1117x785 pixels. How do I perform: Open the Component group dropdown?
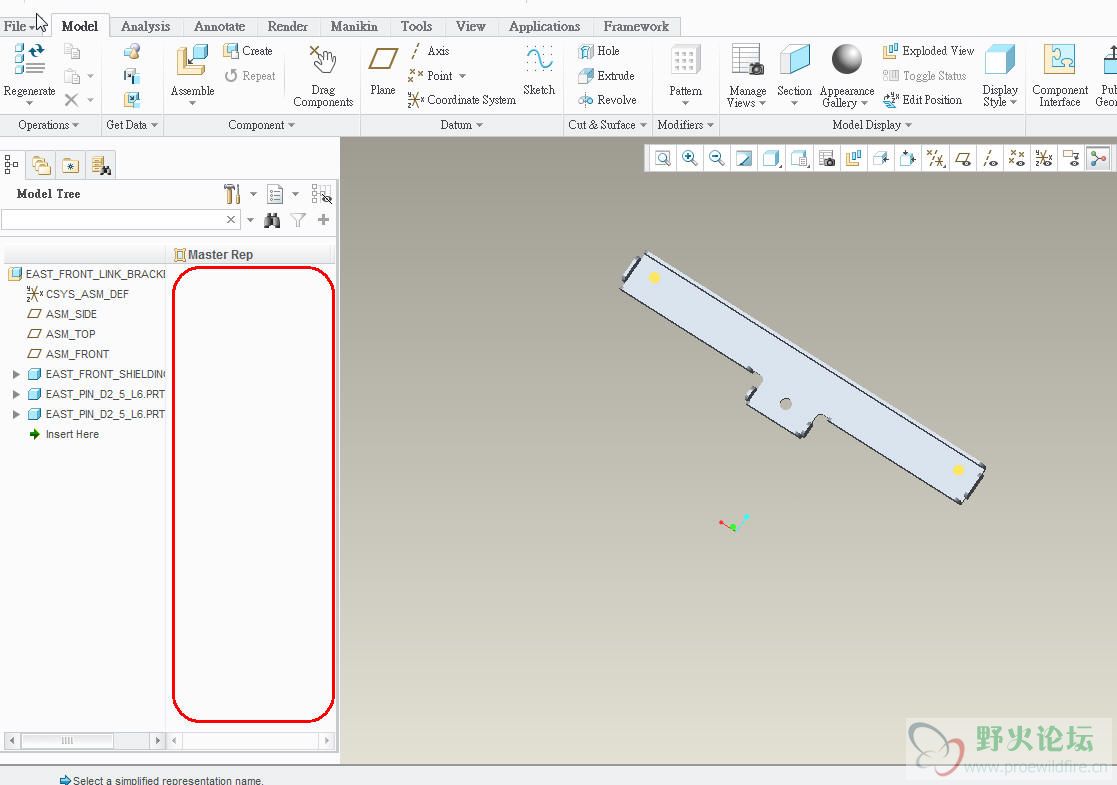261,125
